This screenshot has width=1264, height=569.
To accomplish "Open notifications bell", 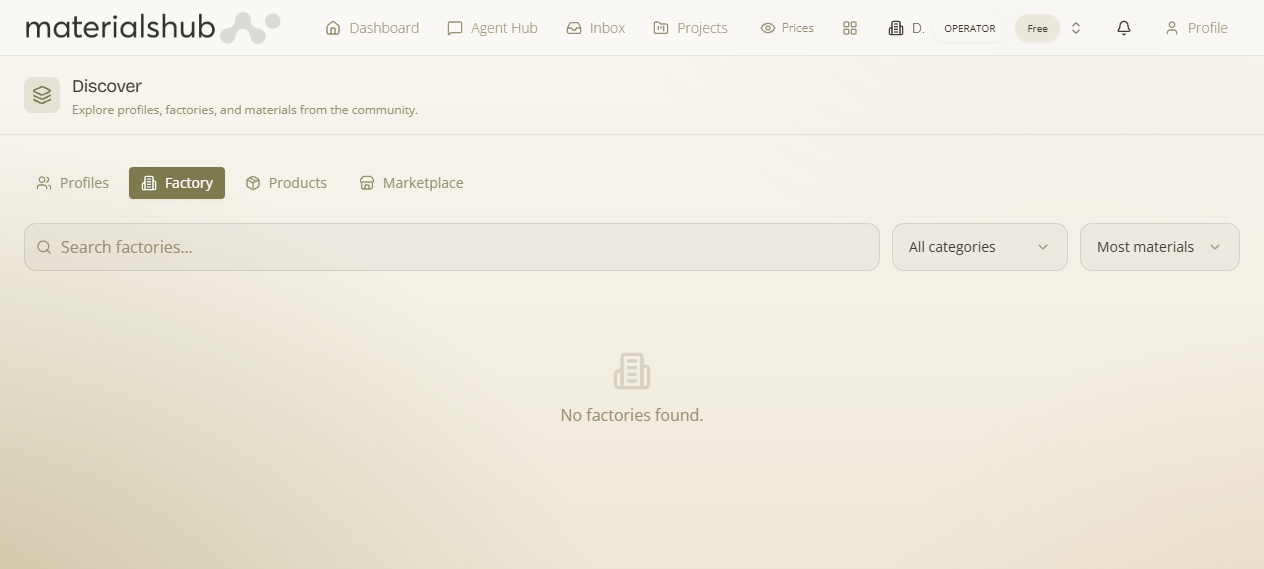I will [1124, 28].
